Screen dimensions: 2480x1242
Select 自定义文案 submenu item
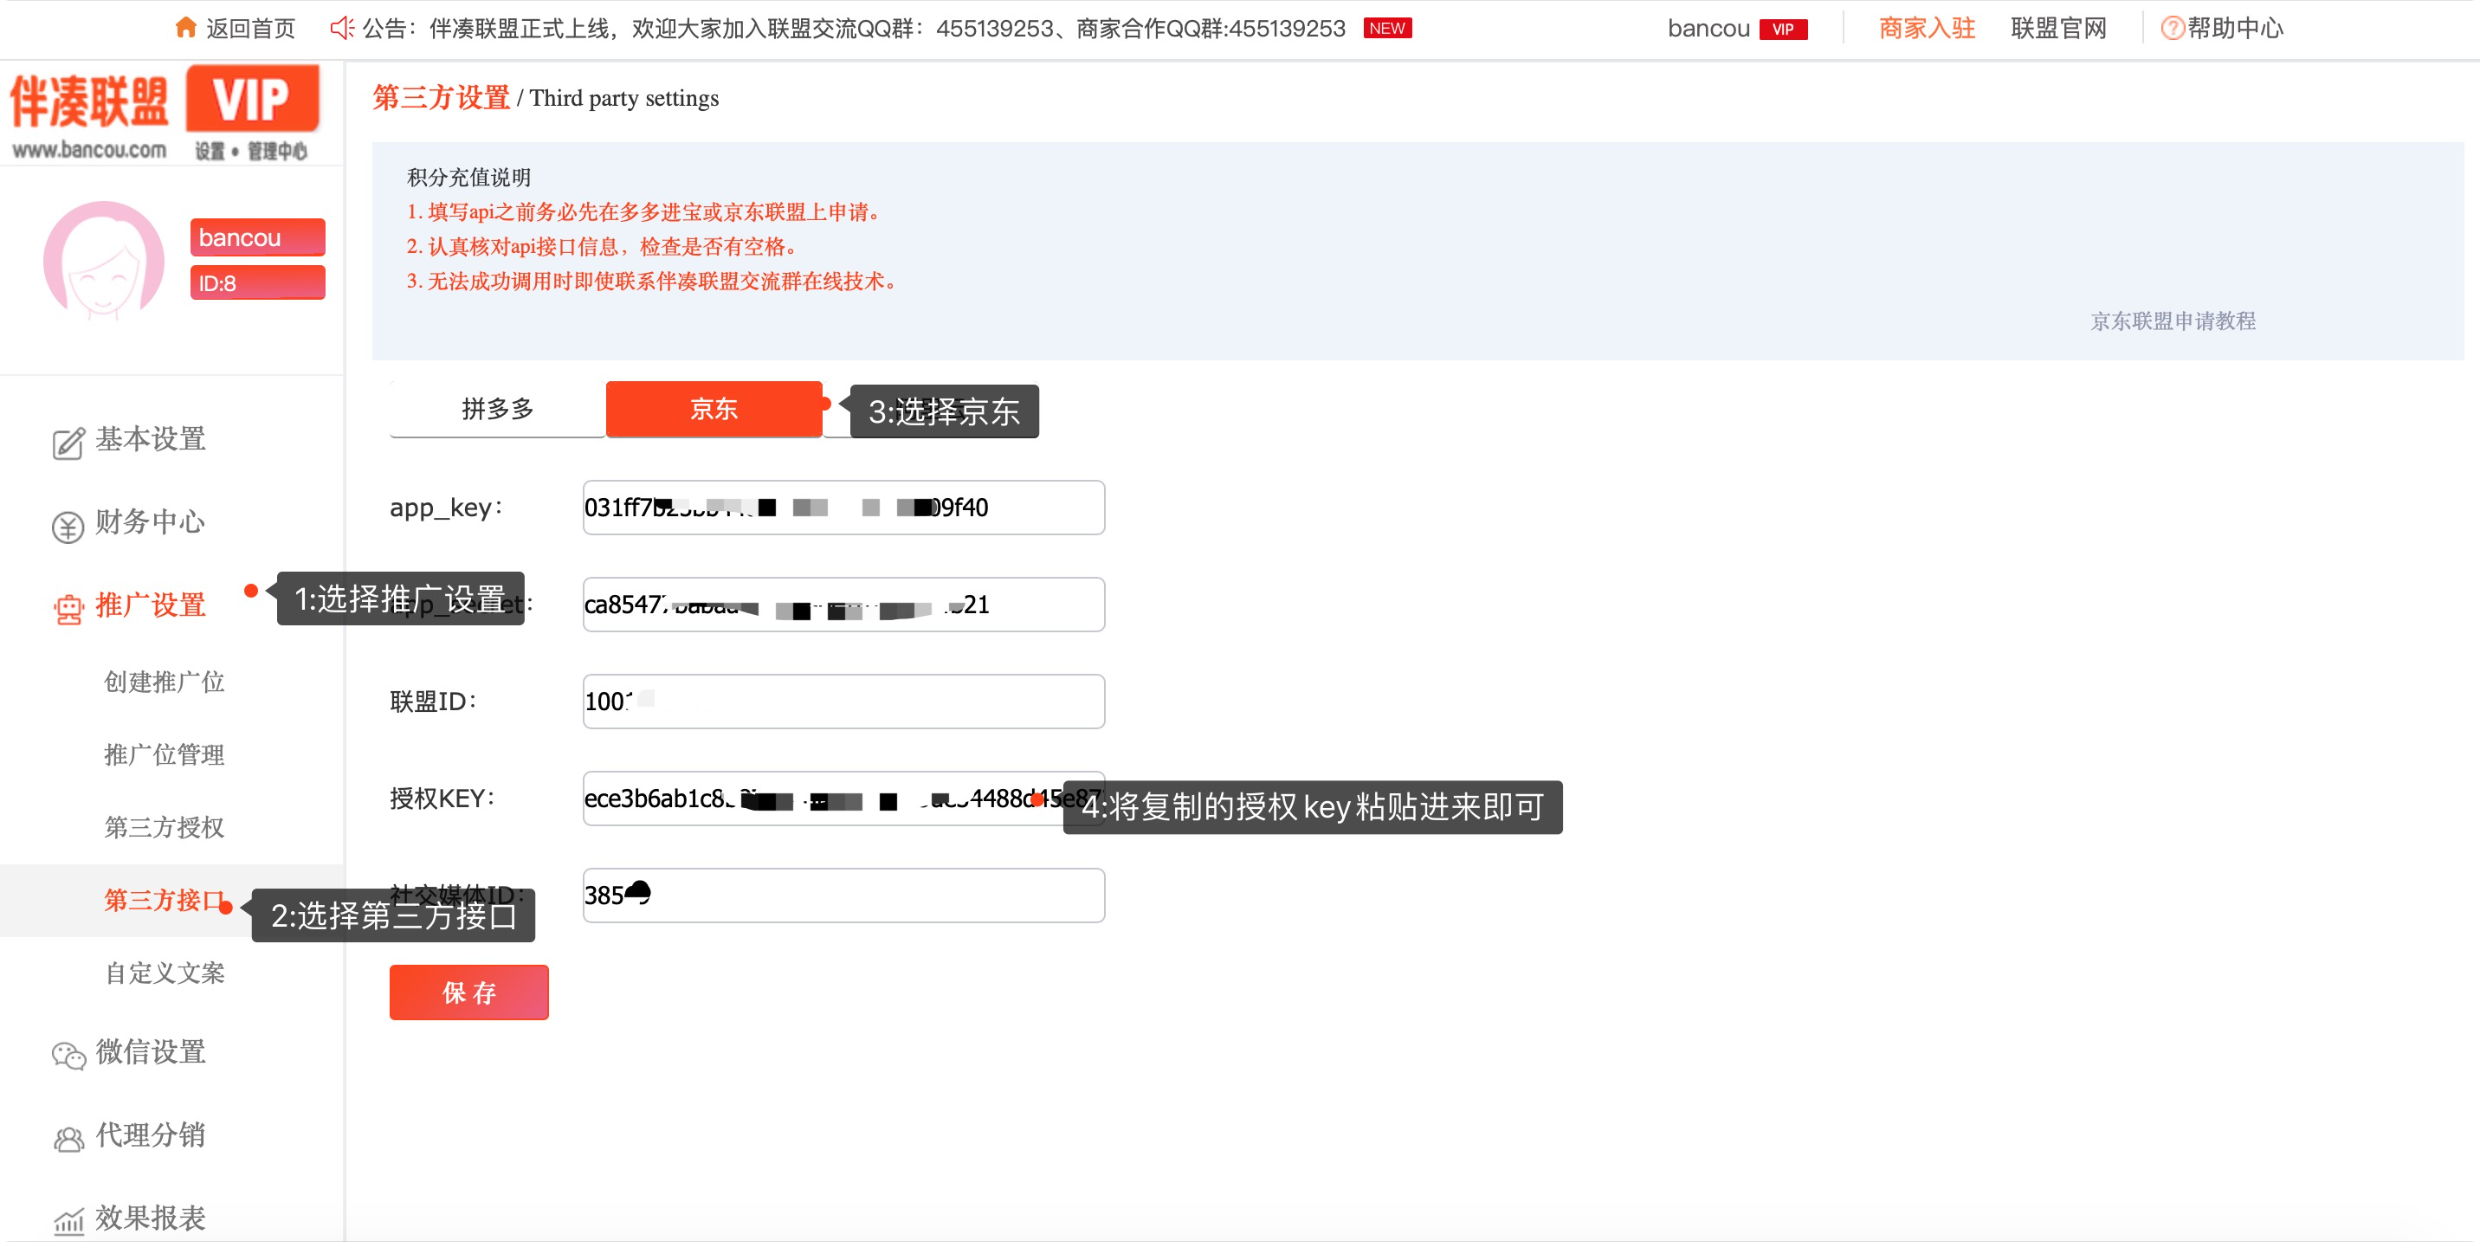point(164,974)
